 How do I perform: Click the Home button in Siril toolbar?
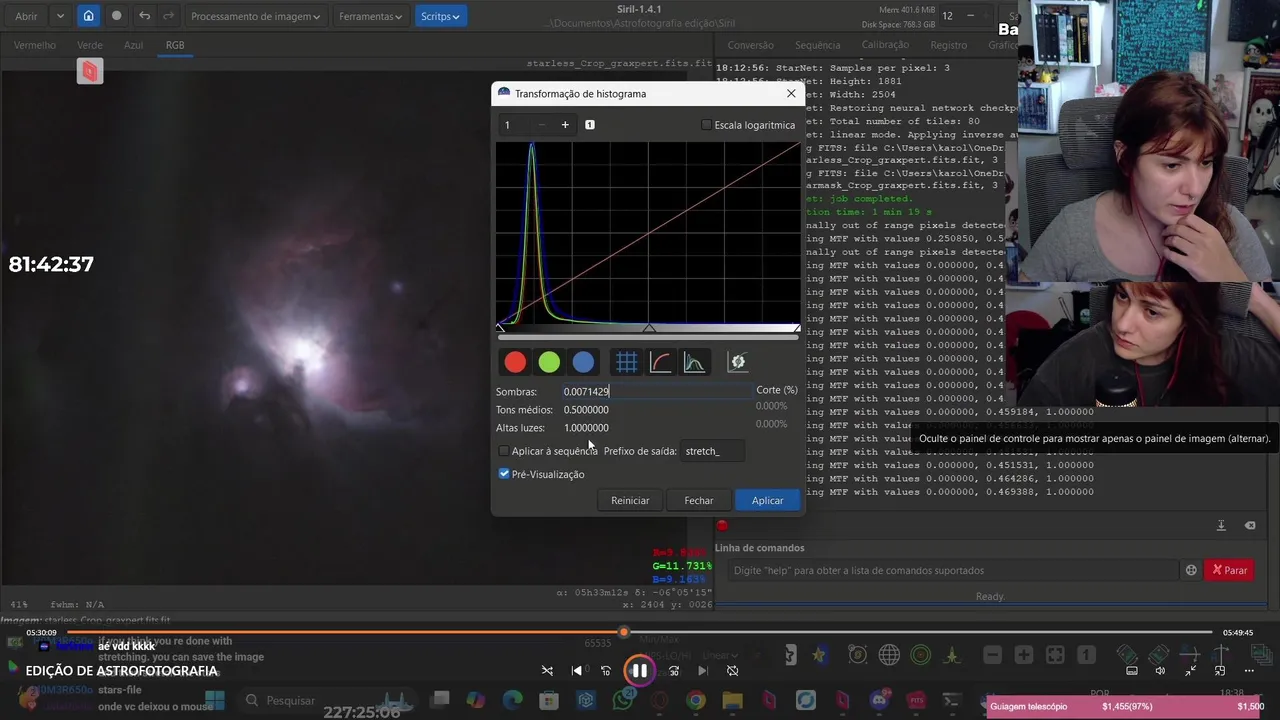(88, 16)
